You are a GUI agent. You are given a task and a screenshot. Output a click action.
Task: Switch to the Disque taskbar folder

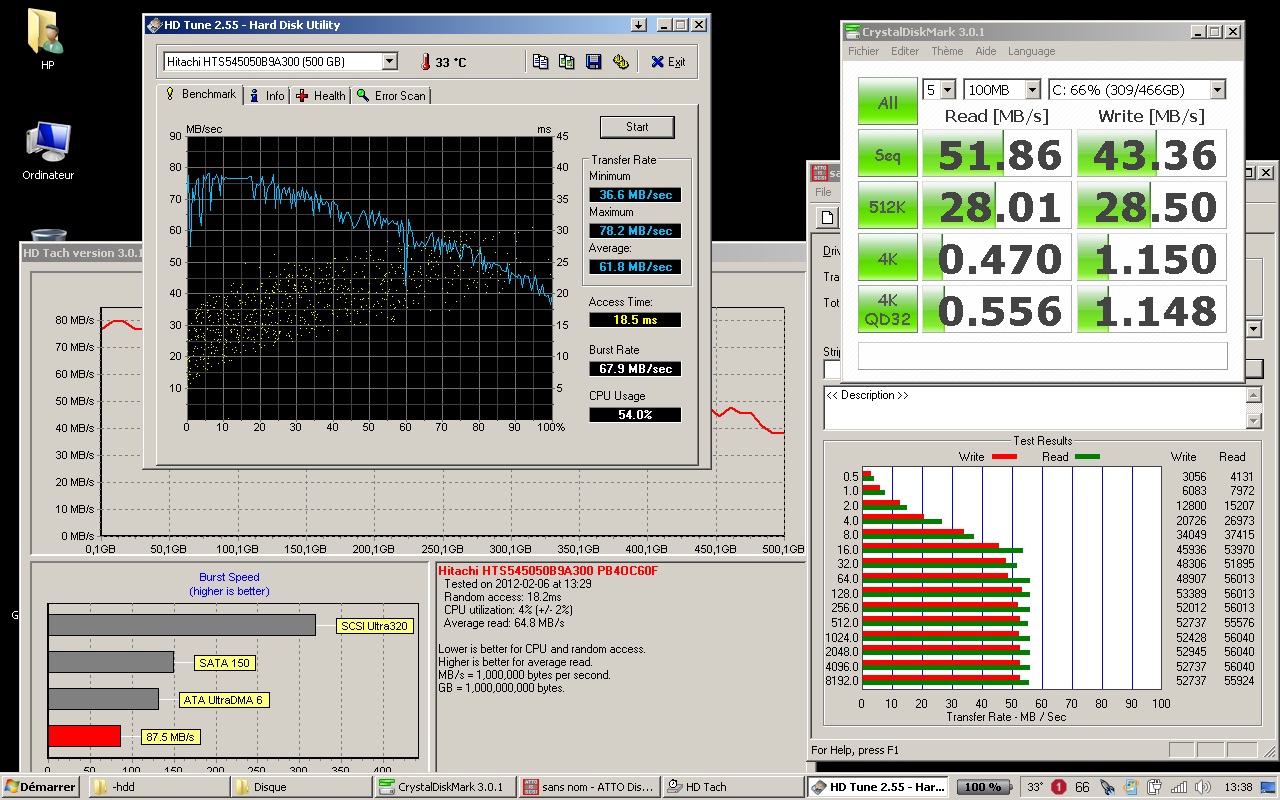pyautogui.click(x=301, y=787)
